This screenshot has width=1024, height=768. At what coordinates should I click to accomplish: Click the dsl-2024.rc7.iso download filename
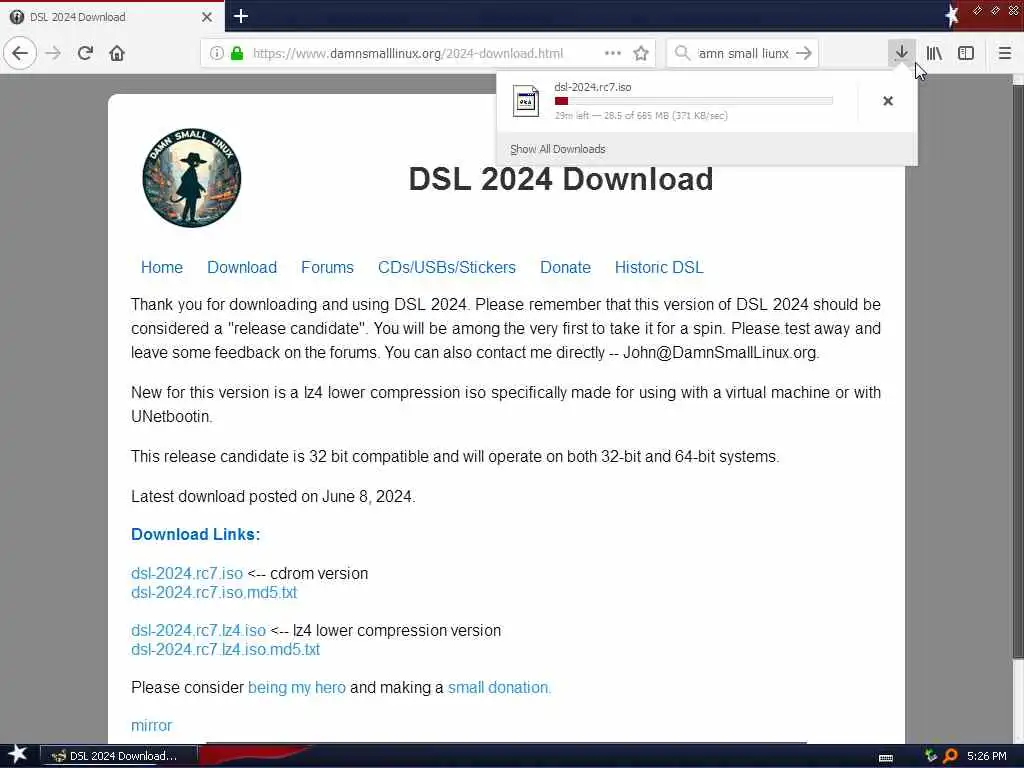[x=592, y=87]
